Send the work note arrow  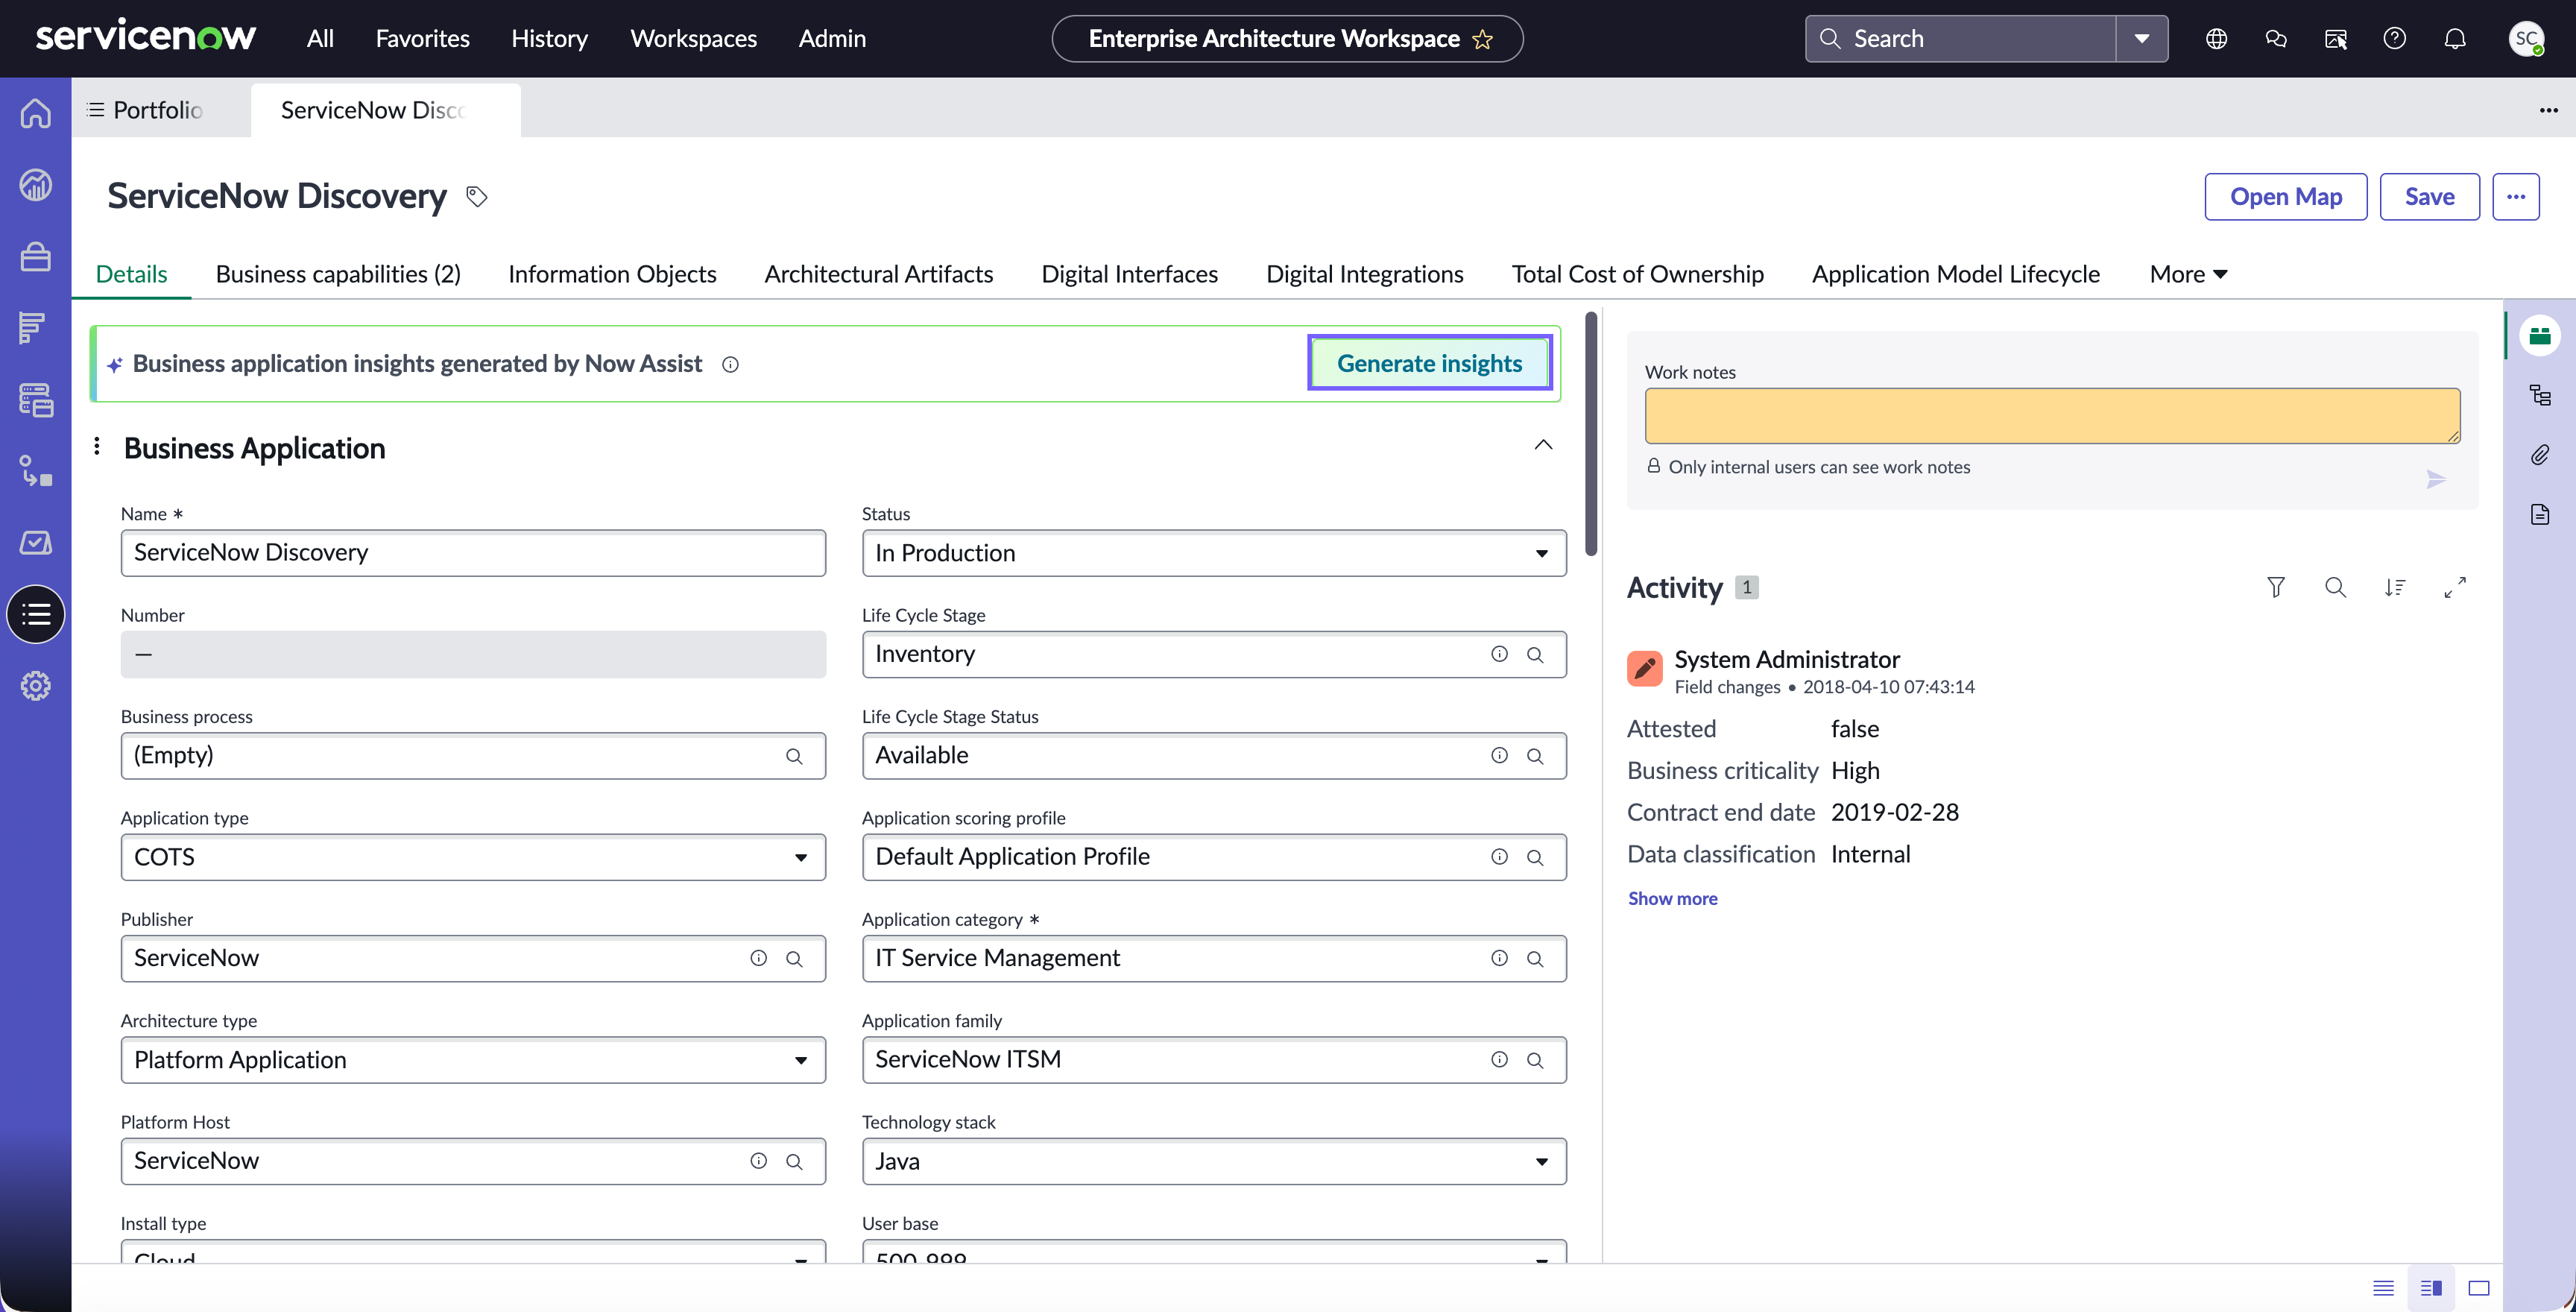tap(2436, 480)
